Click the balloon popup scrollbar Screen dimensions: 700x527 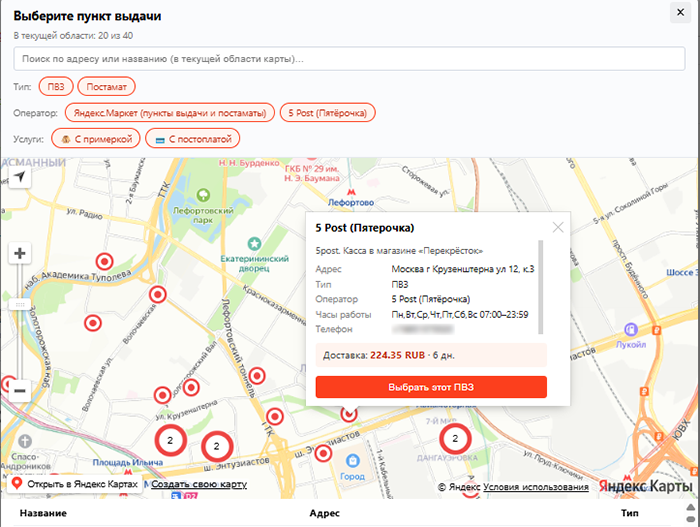(541, 287)
